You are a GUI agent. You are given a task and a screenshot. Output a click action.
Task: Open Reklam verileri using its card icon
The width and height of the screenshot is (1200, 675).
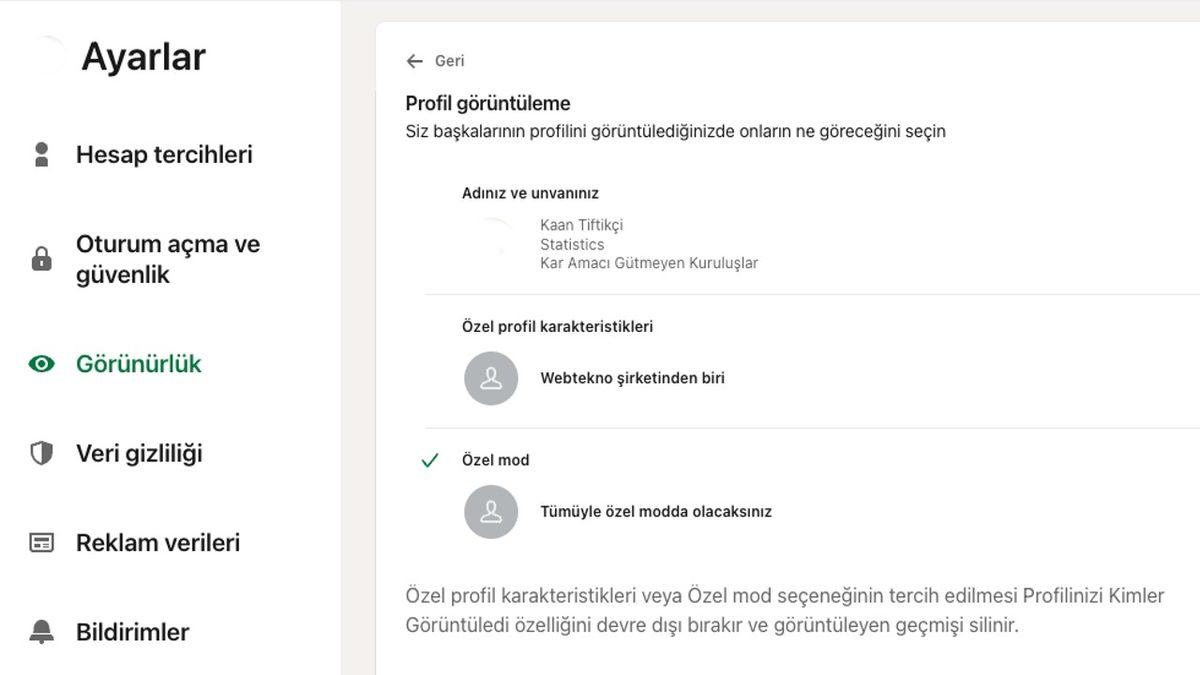(40, 542)
